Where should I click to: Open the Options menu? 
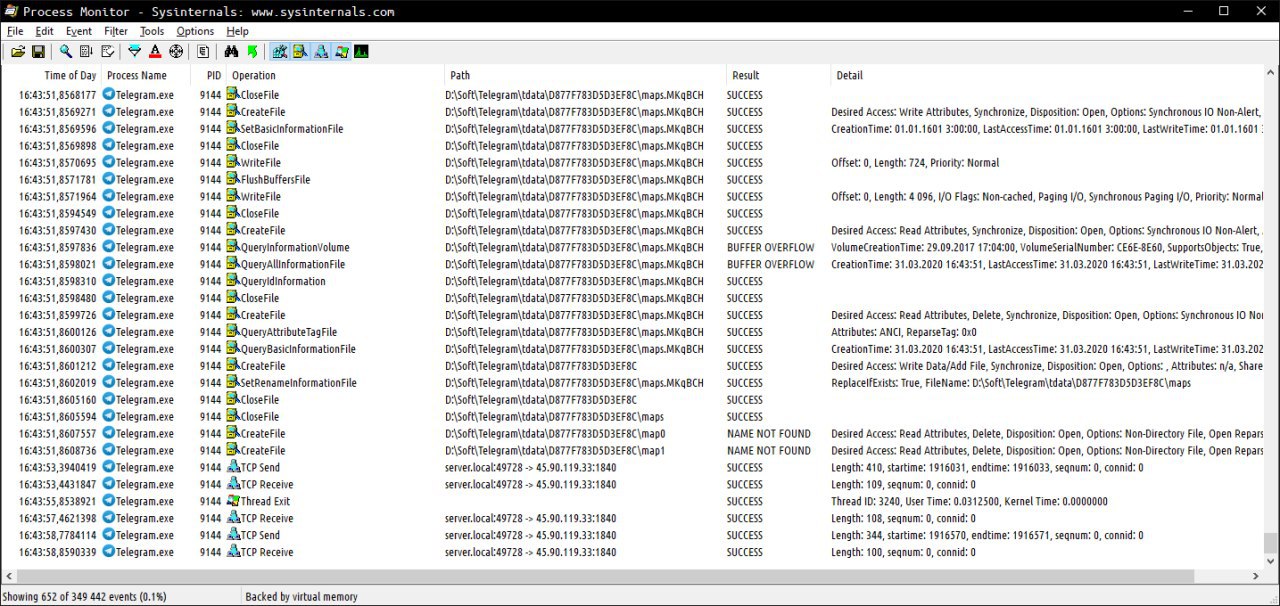pos(195,31)
